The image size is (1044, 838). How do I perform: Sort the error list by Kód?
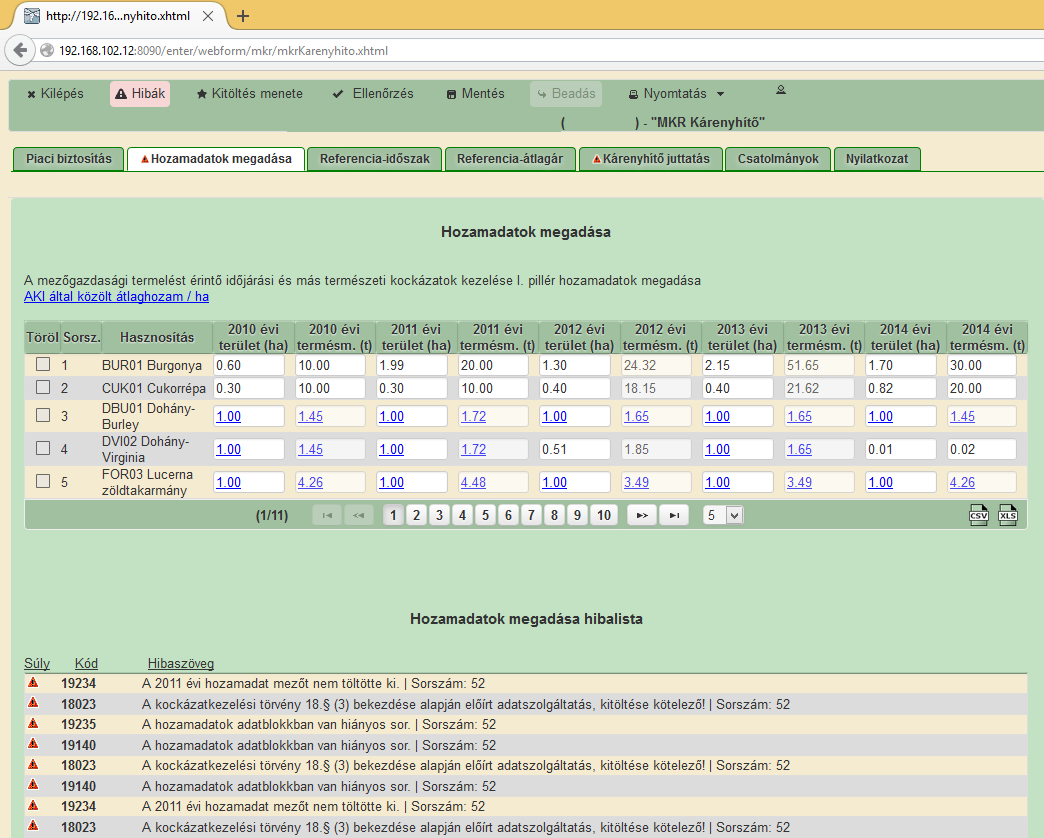pos(86,664)
